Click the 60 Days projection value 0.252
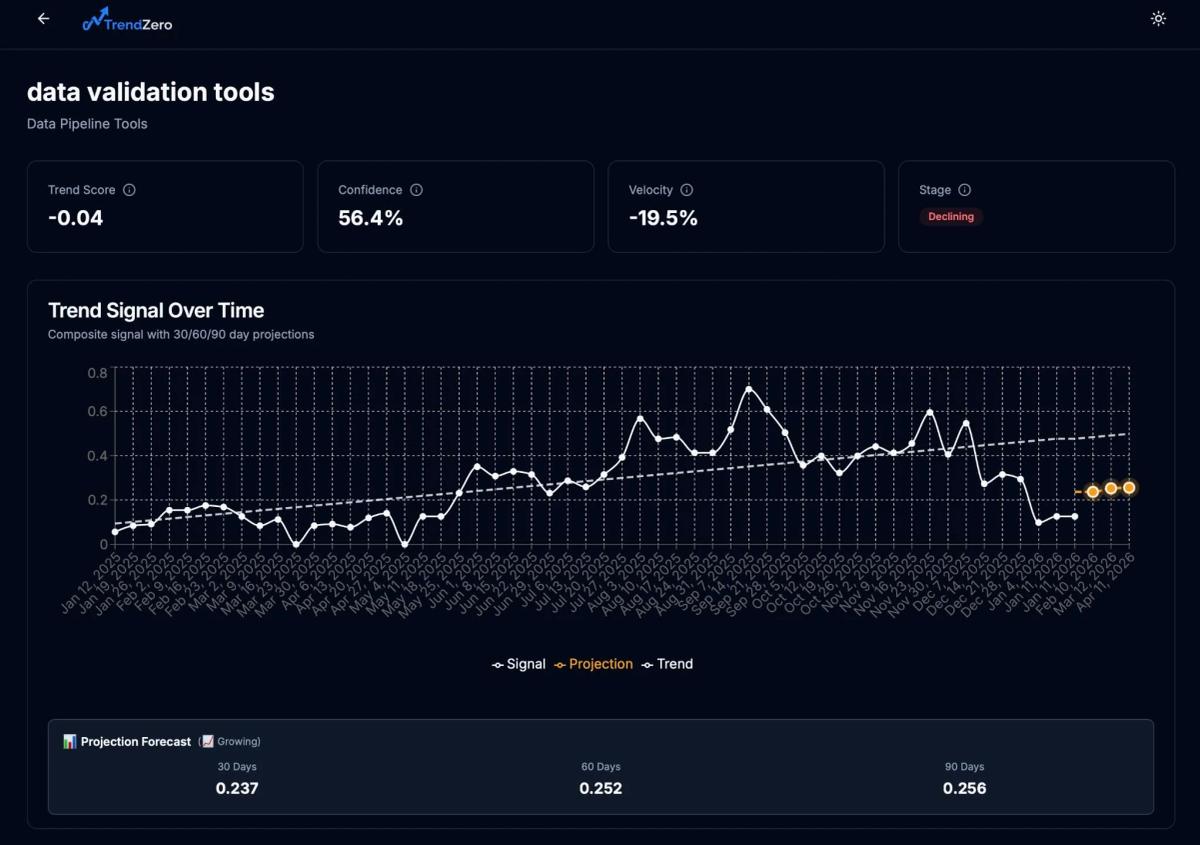 [601, 788]
